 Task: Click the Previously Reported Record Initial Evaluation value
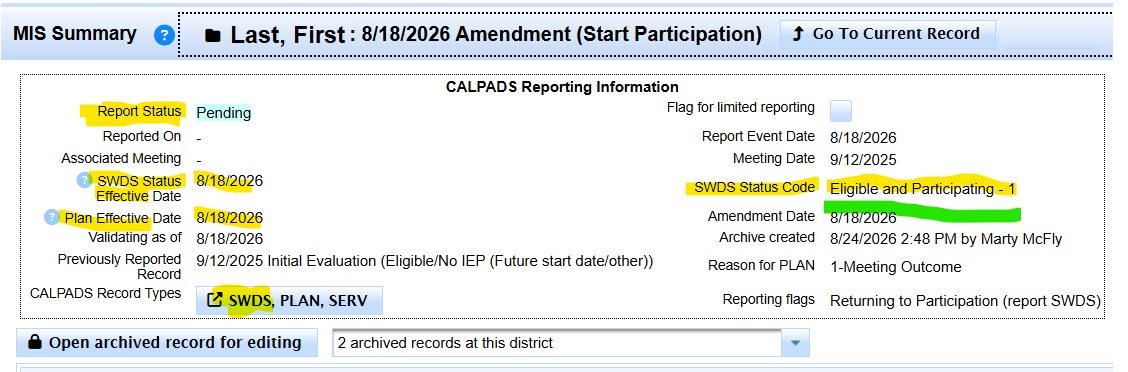[424, 261]
